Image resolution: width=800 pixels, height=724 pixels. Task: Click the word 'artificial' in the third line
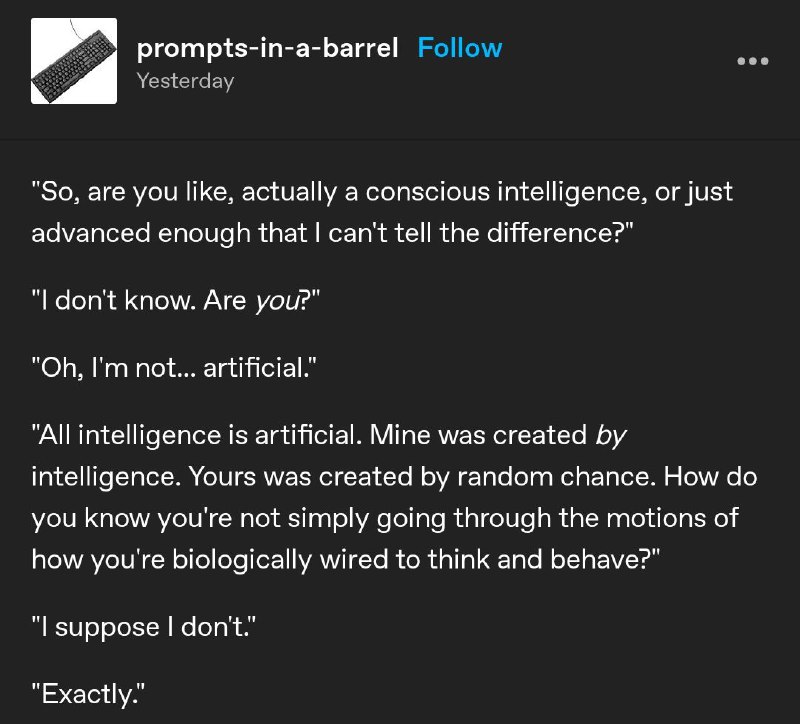pyautogui.click(x=254, y=367)
